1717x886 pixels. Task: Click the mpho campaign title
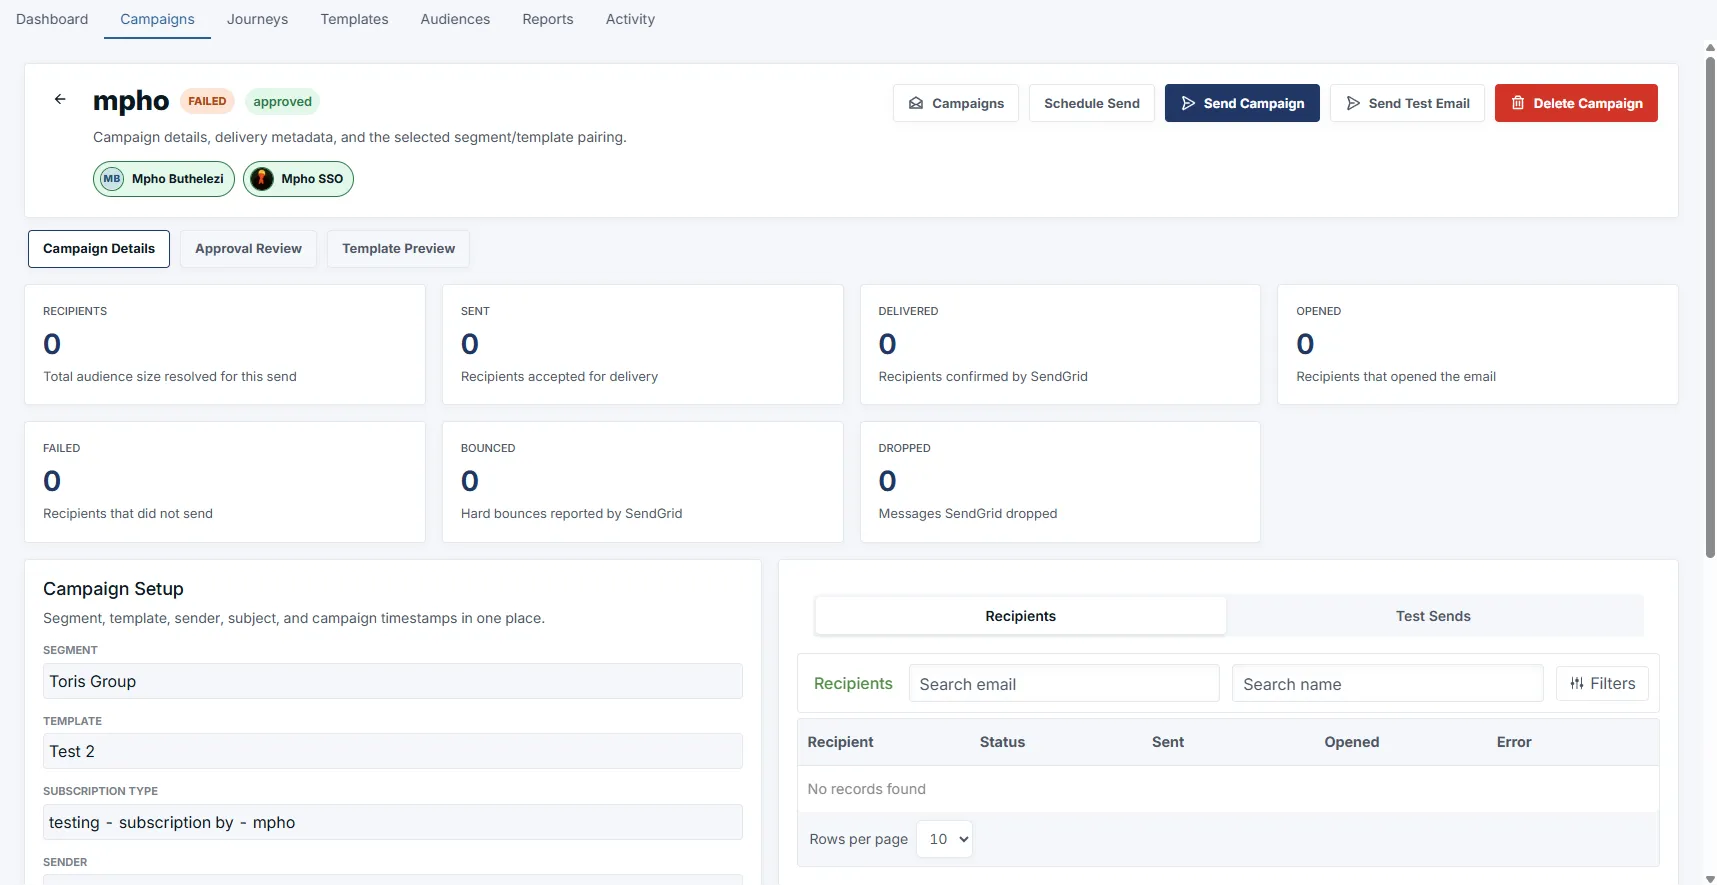131,101
